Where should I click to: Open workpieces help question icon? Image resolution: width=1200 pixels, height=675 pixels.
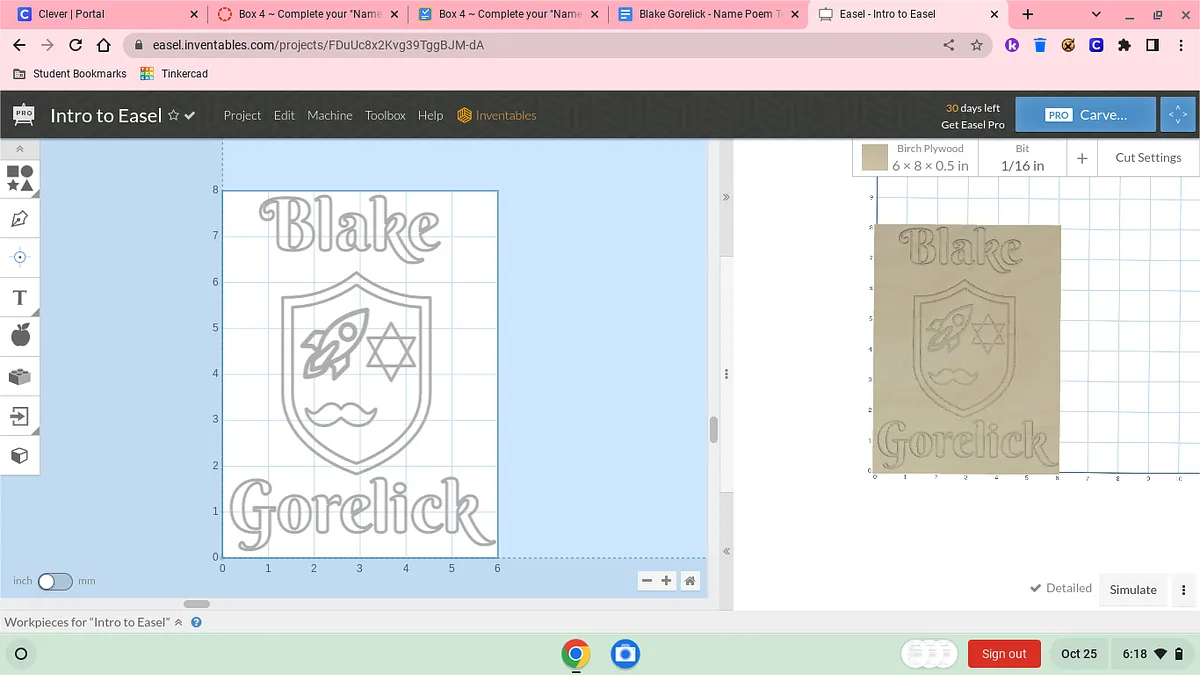(196, 622)
